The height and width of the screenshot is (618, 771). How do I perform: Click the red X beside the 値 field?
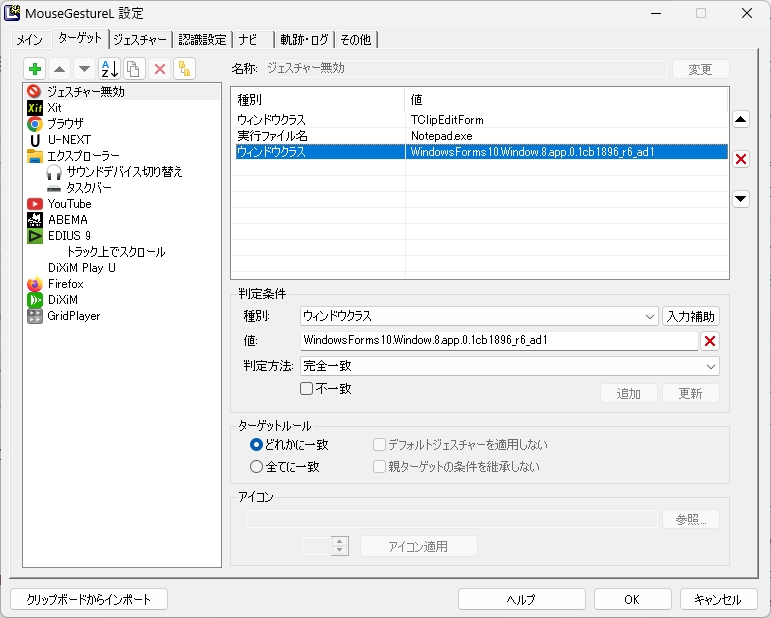pyautogui.click(x=710, y=341)
